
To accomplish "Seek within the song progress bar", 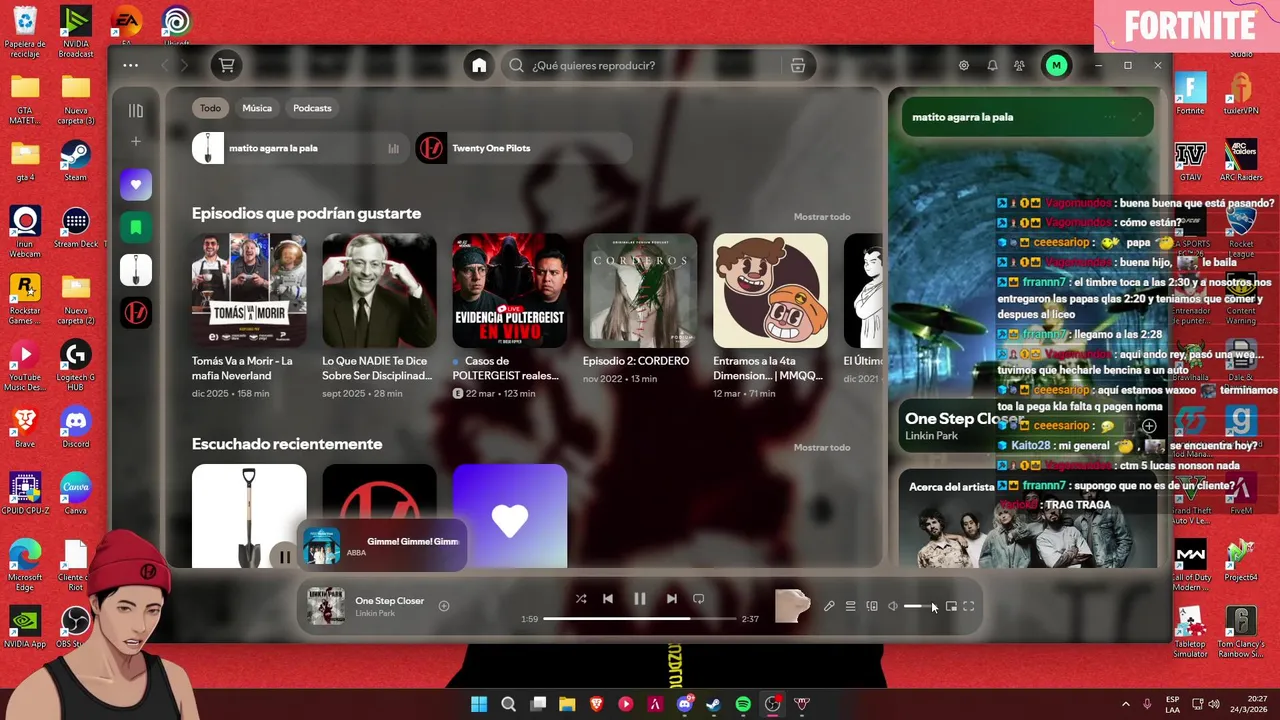I will pos(639,619).
